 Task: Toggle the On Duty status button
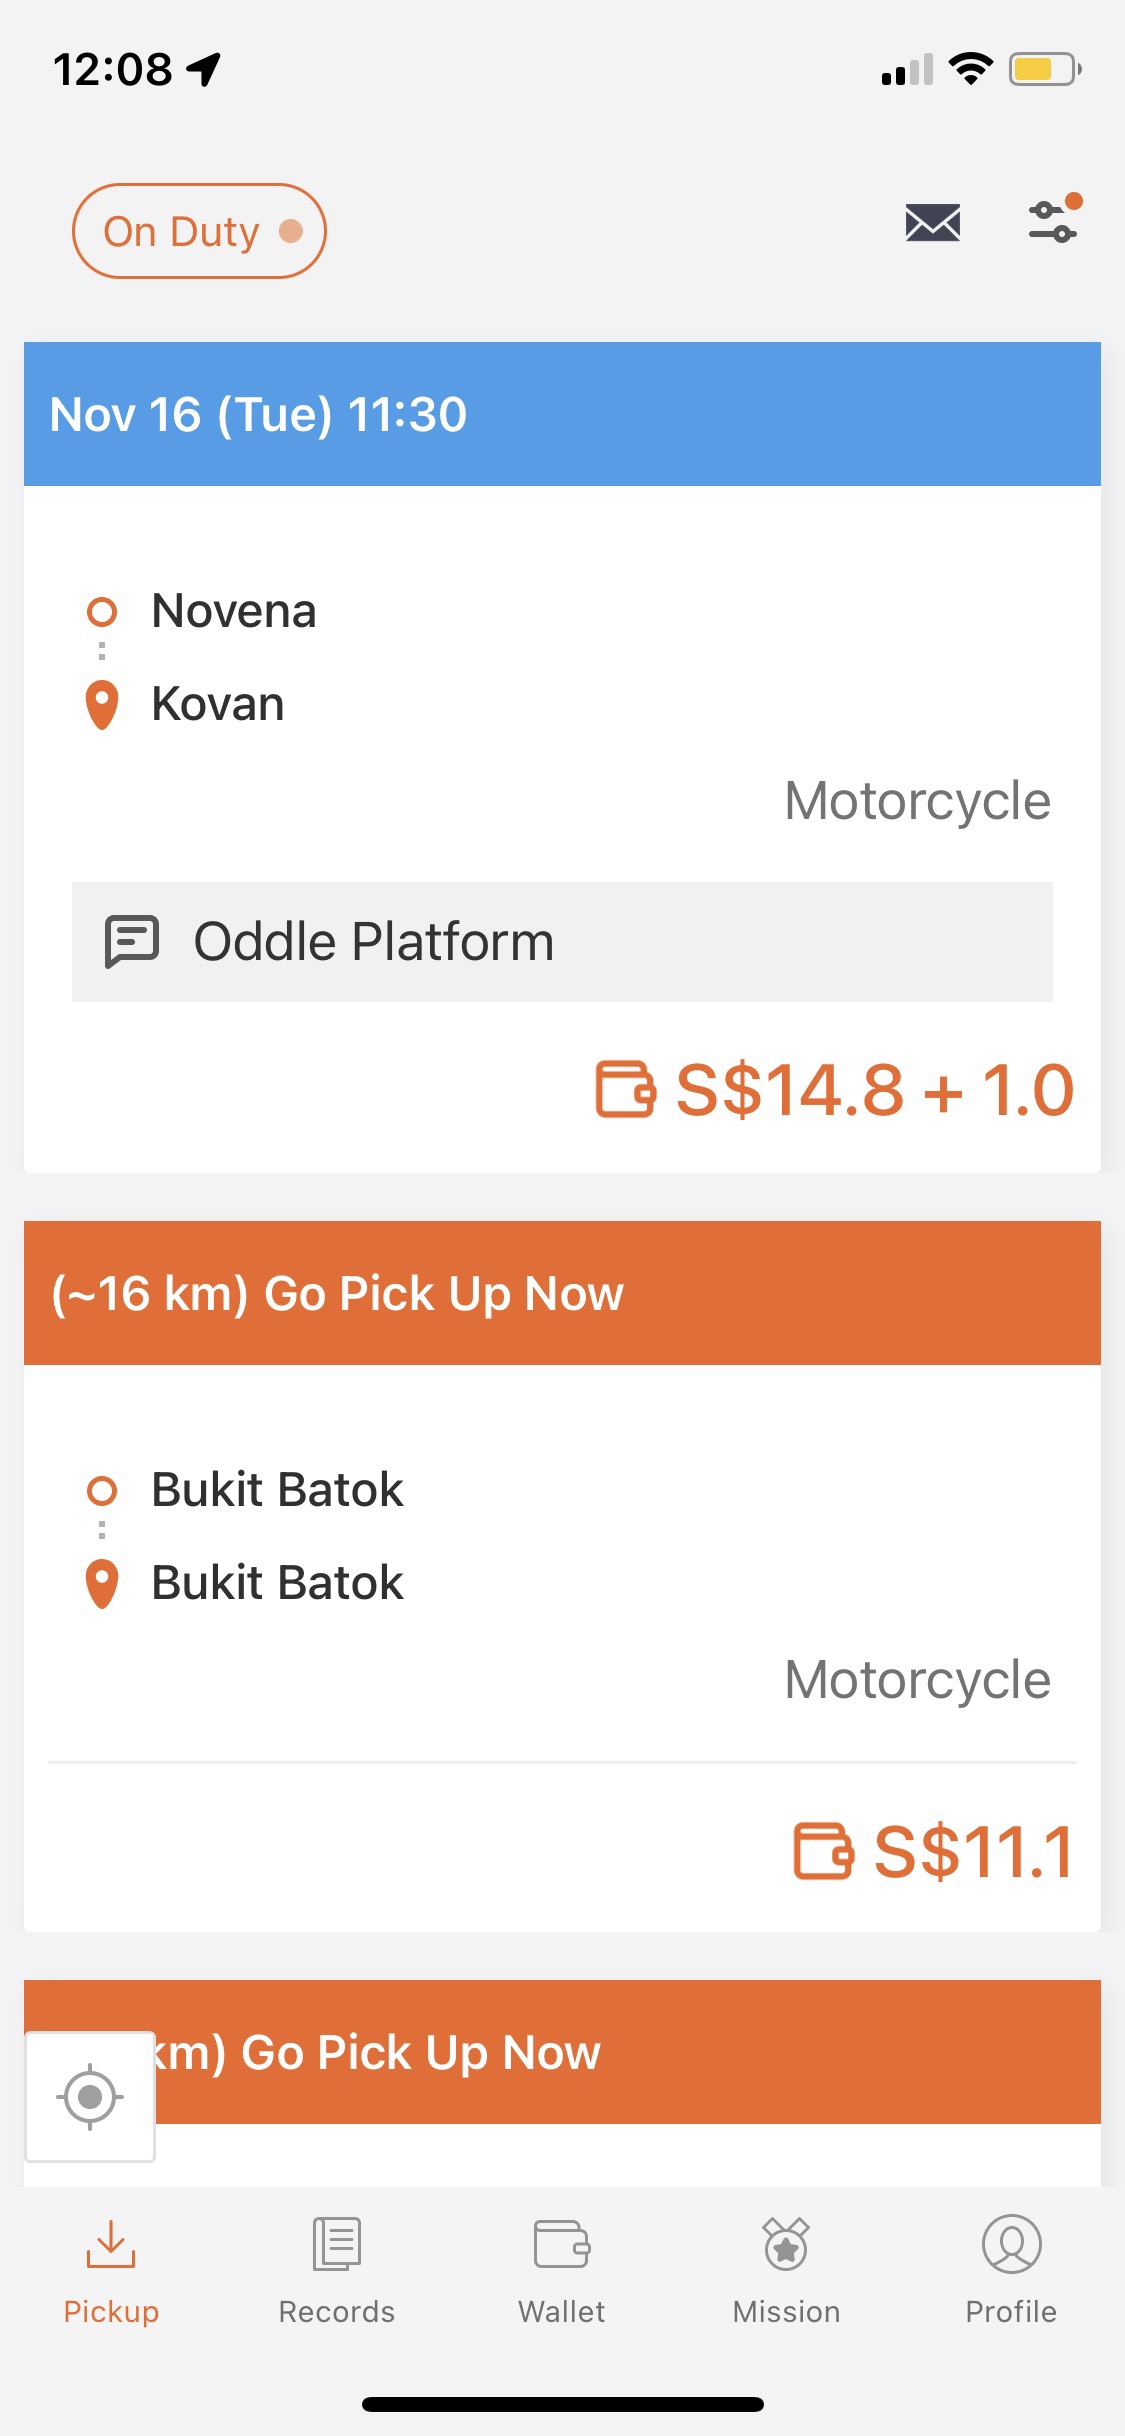(199, 231)
